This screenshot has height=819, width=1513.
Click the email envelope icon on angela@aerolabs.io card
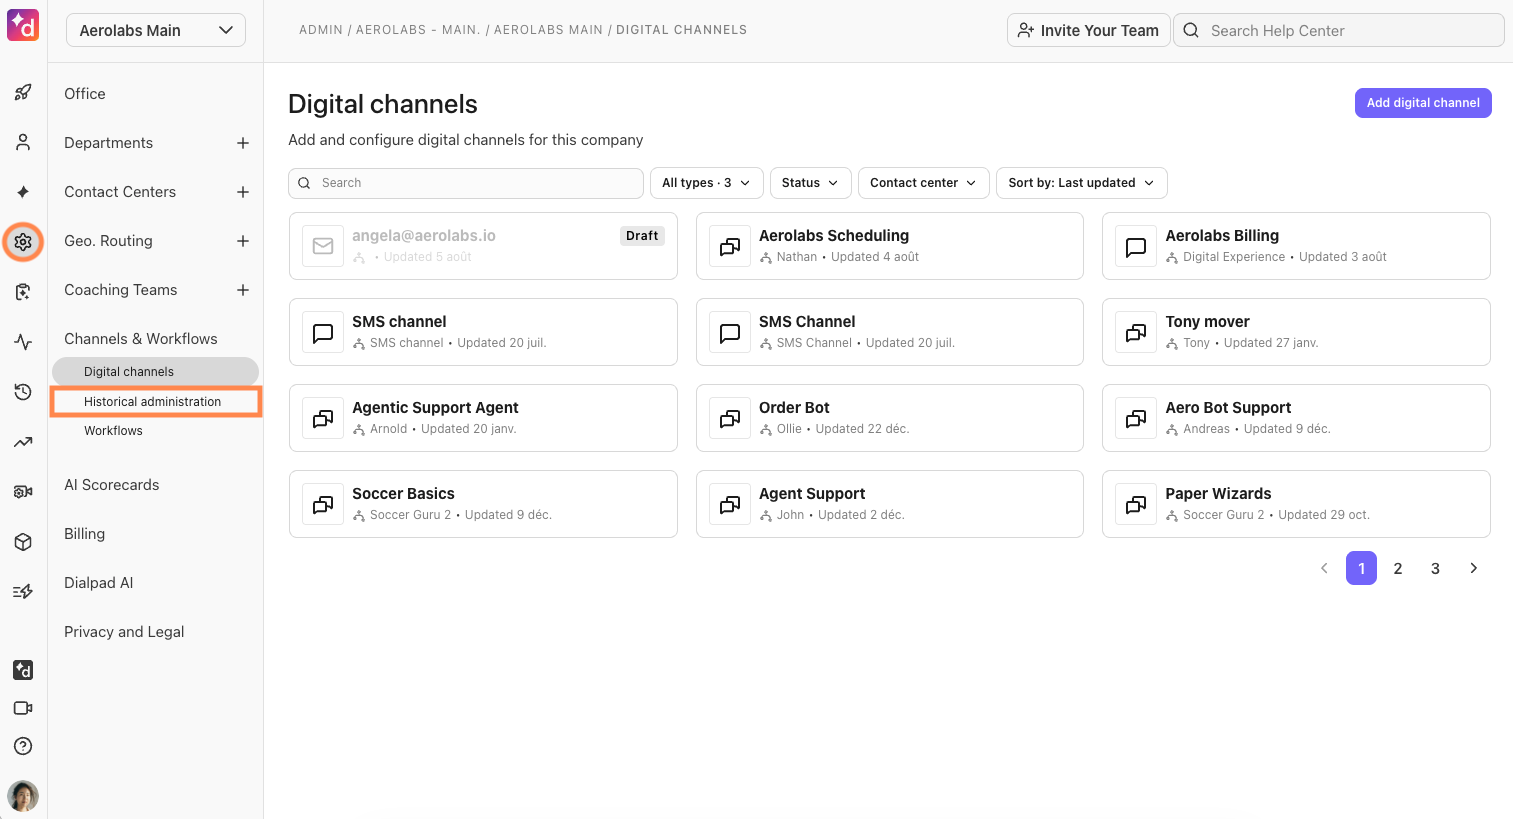pos(323,246)
